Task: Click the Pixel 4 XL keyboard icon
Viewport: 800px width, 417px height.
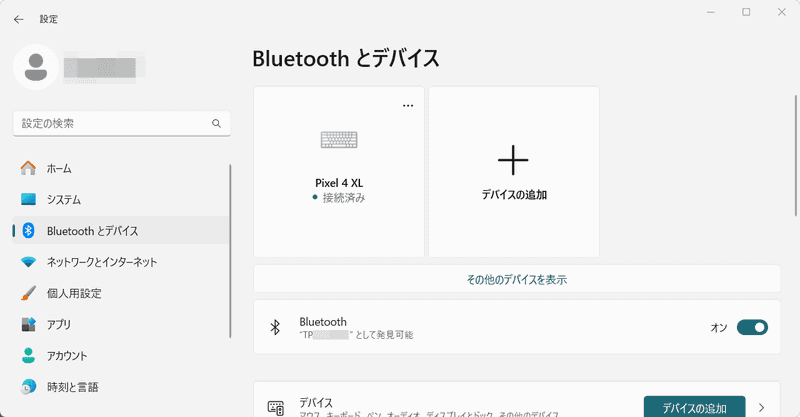Action: pos(339,139)
